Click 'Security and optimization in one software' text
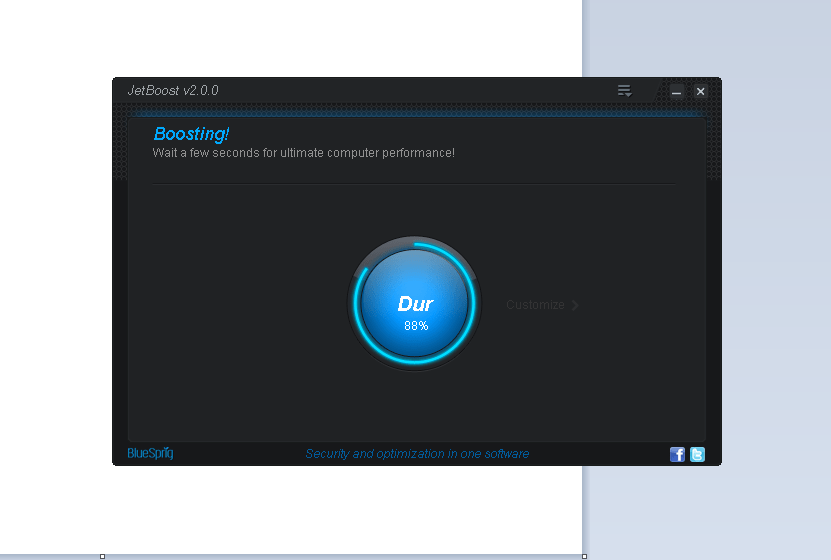Screen dimensions: 831x560 (x=417, y=454)
